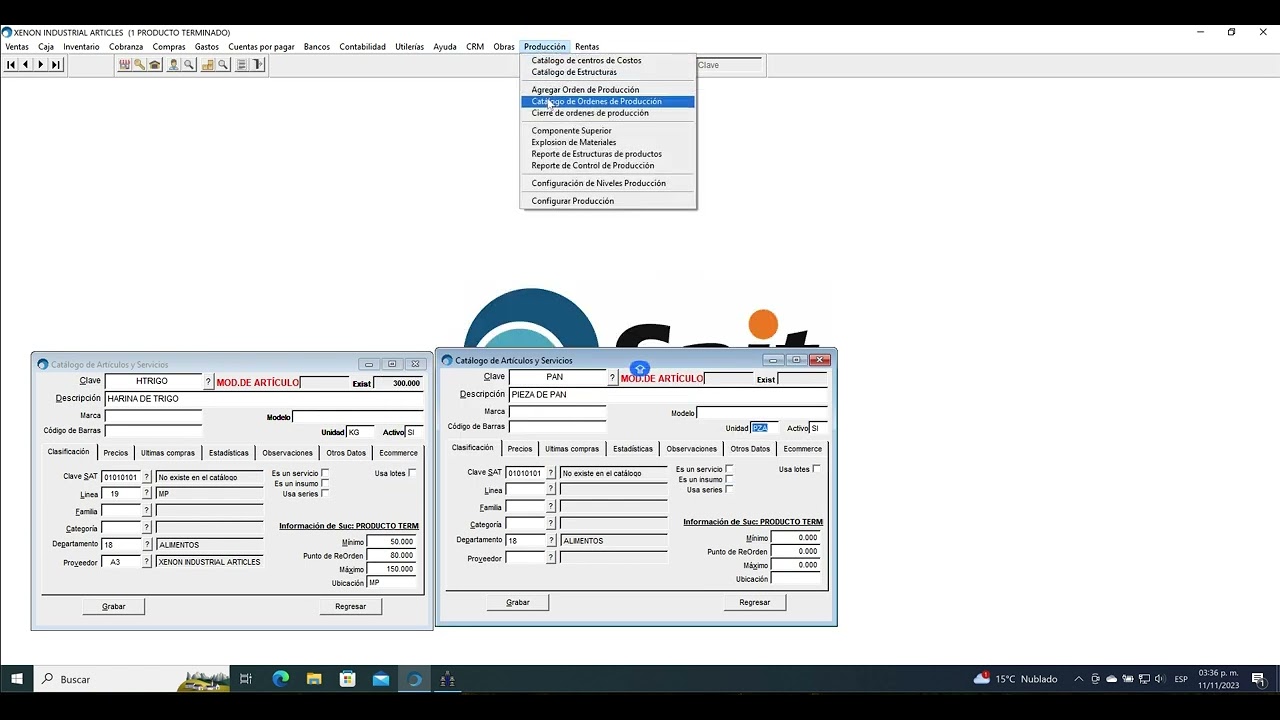Open Departamento lookup '?' in HTRIGO window

pyautogui.click(x=146, y=545)
